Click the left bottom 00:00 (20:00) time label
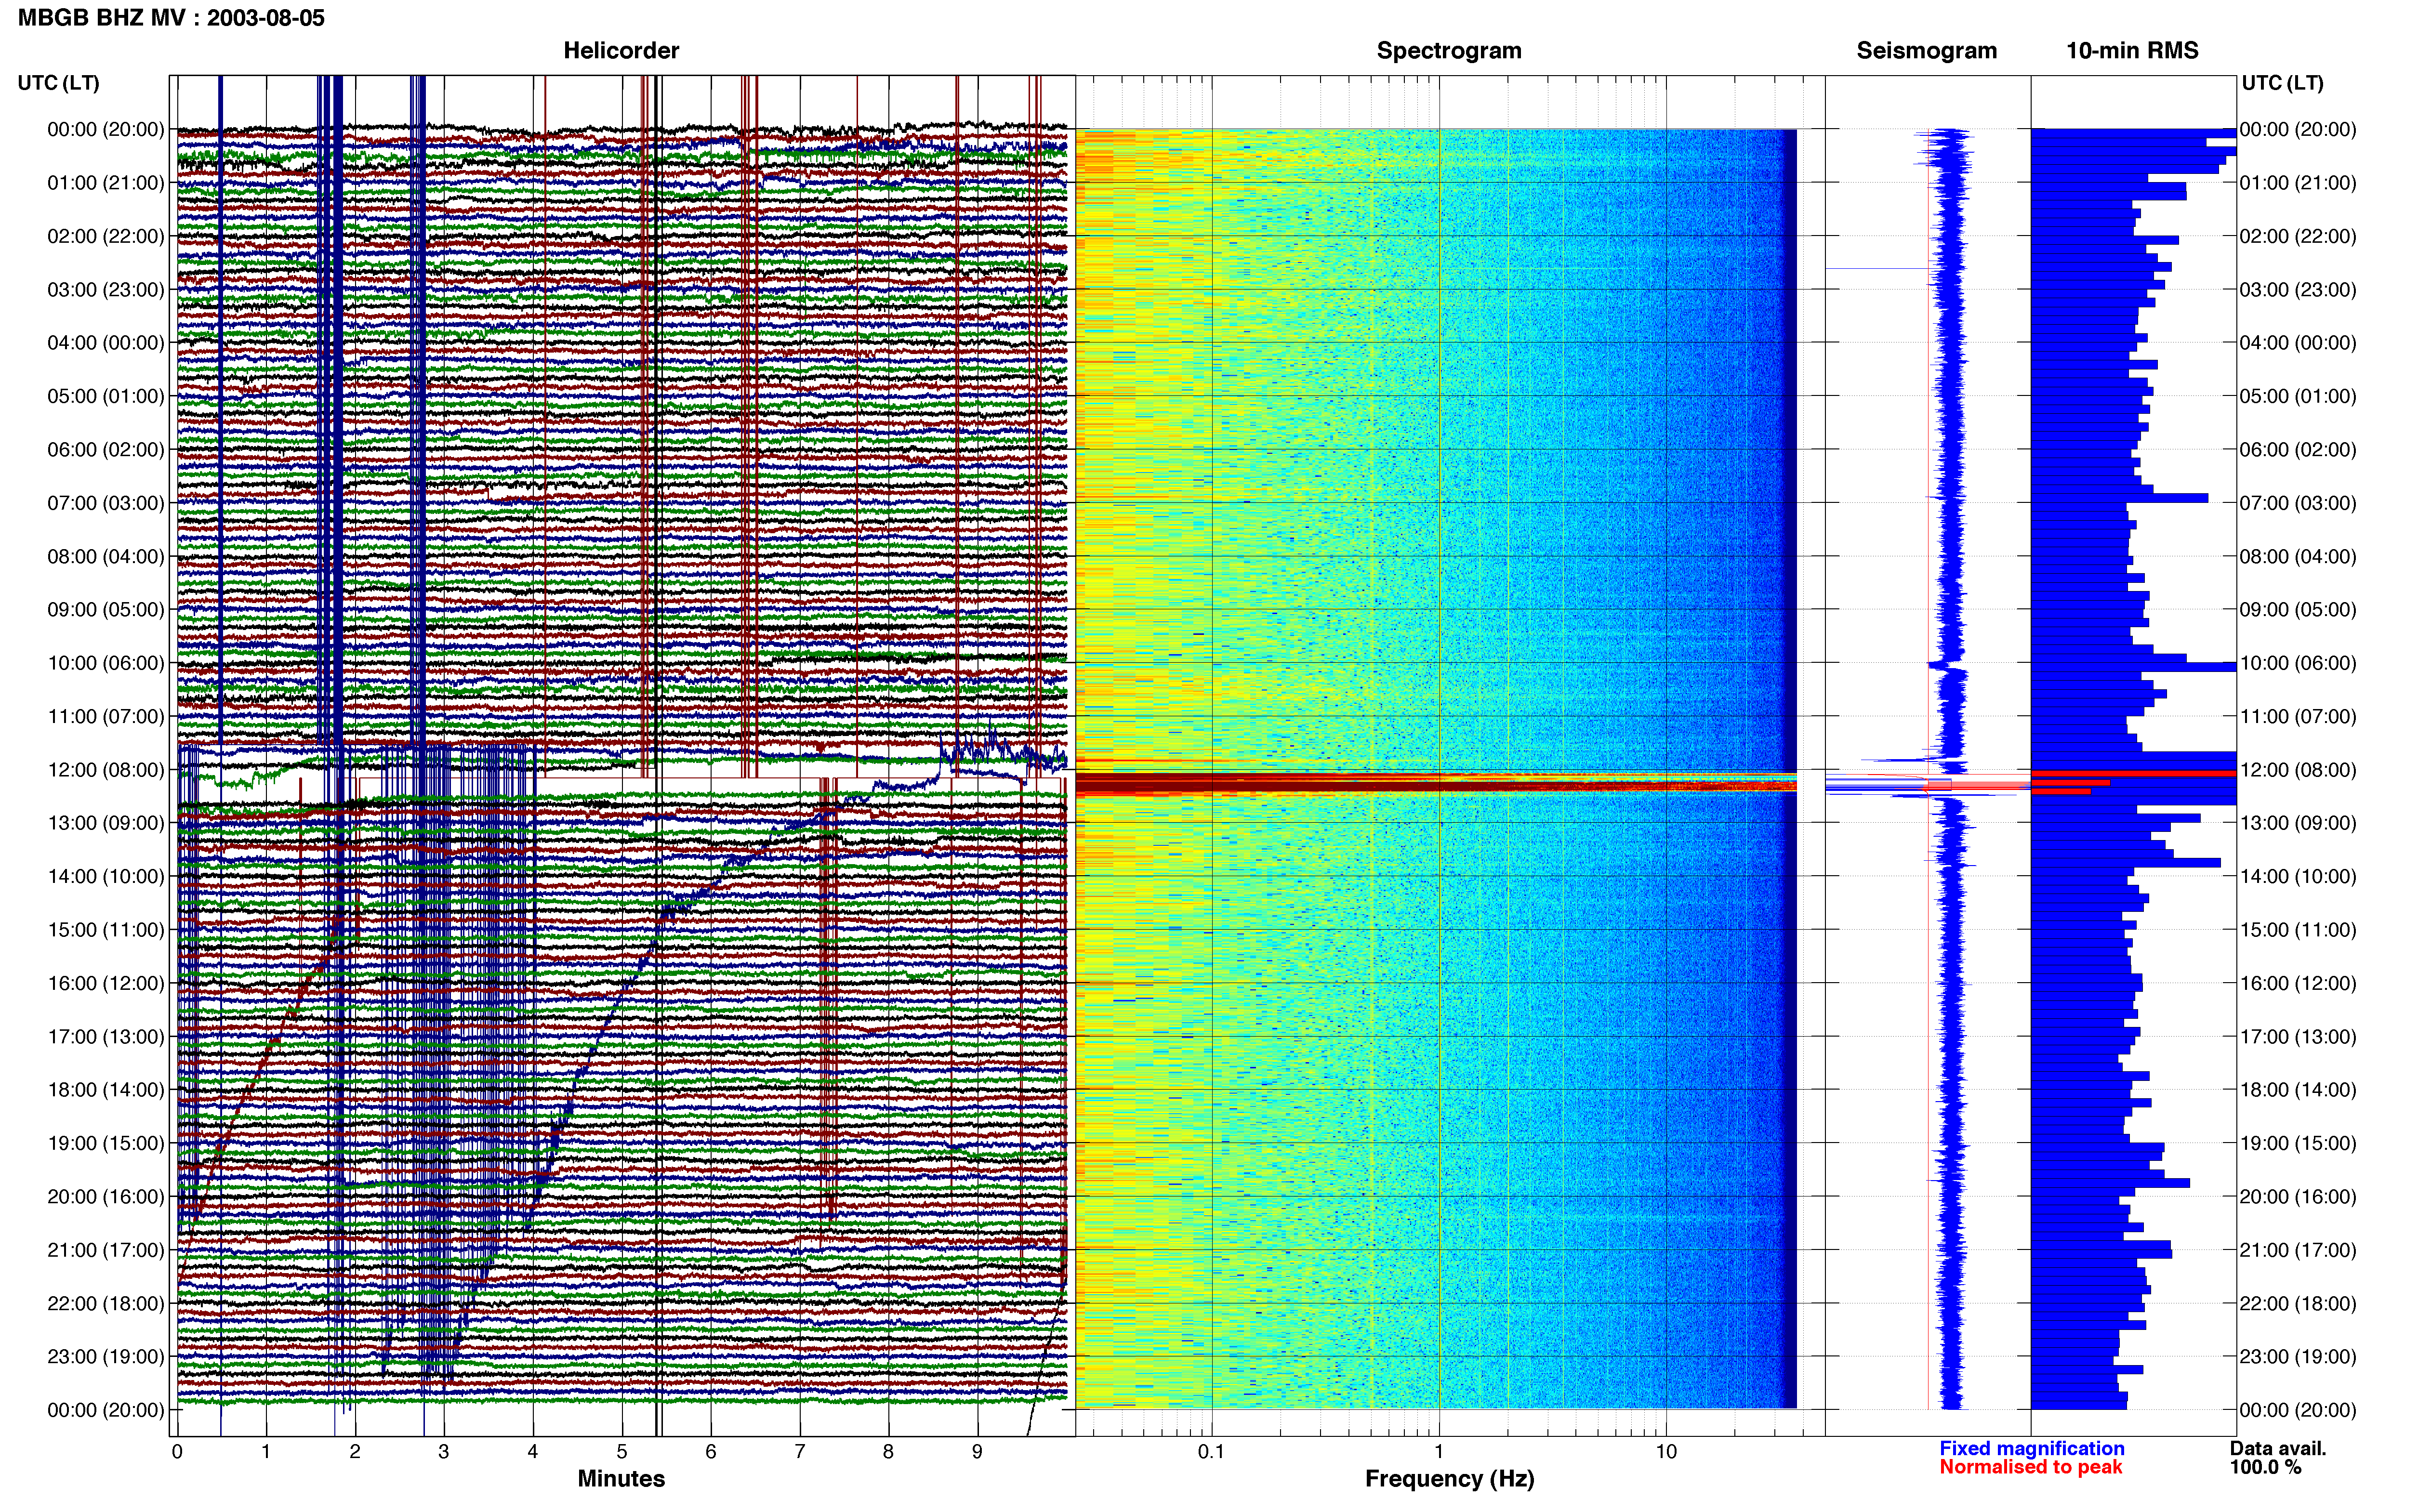Screen dimensions: 2418x1512 [106, 1410]
